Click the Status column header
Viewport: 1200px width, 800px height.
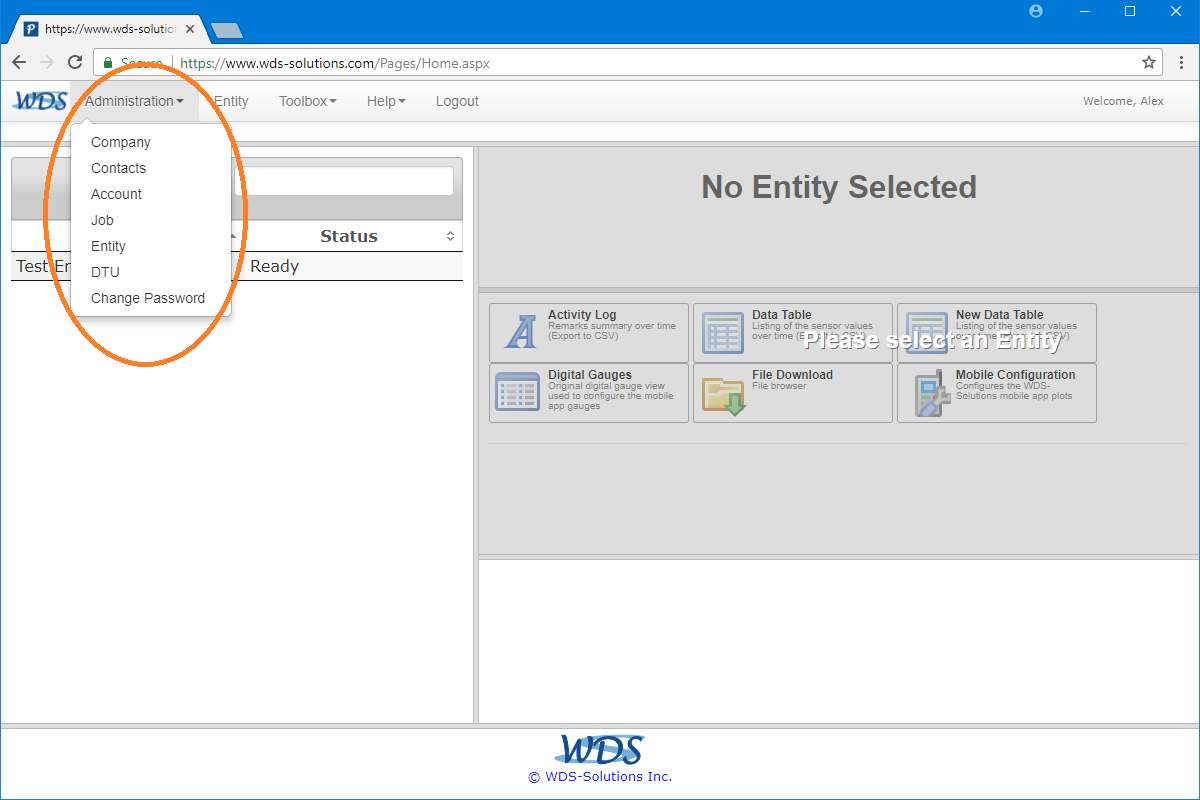pyautogui.click(x=349, y=236)
